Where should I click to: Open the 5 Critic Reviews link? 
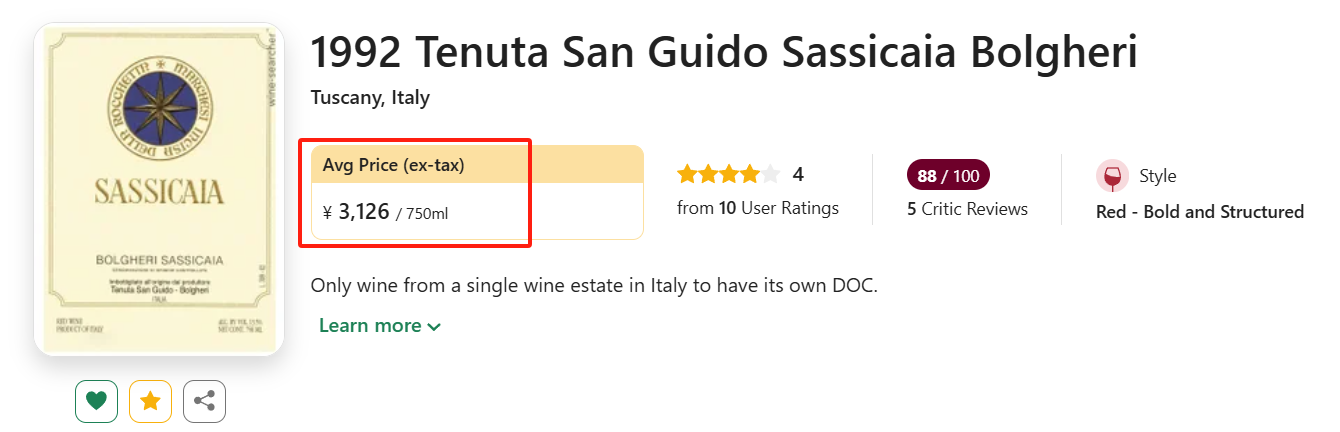point(967,209)
